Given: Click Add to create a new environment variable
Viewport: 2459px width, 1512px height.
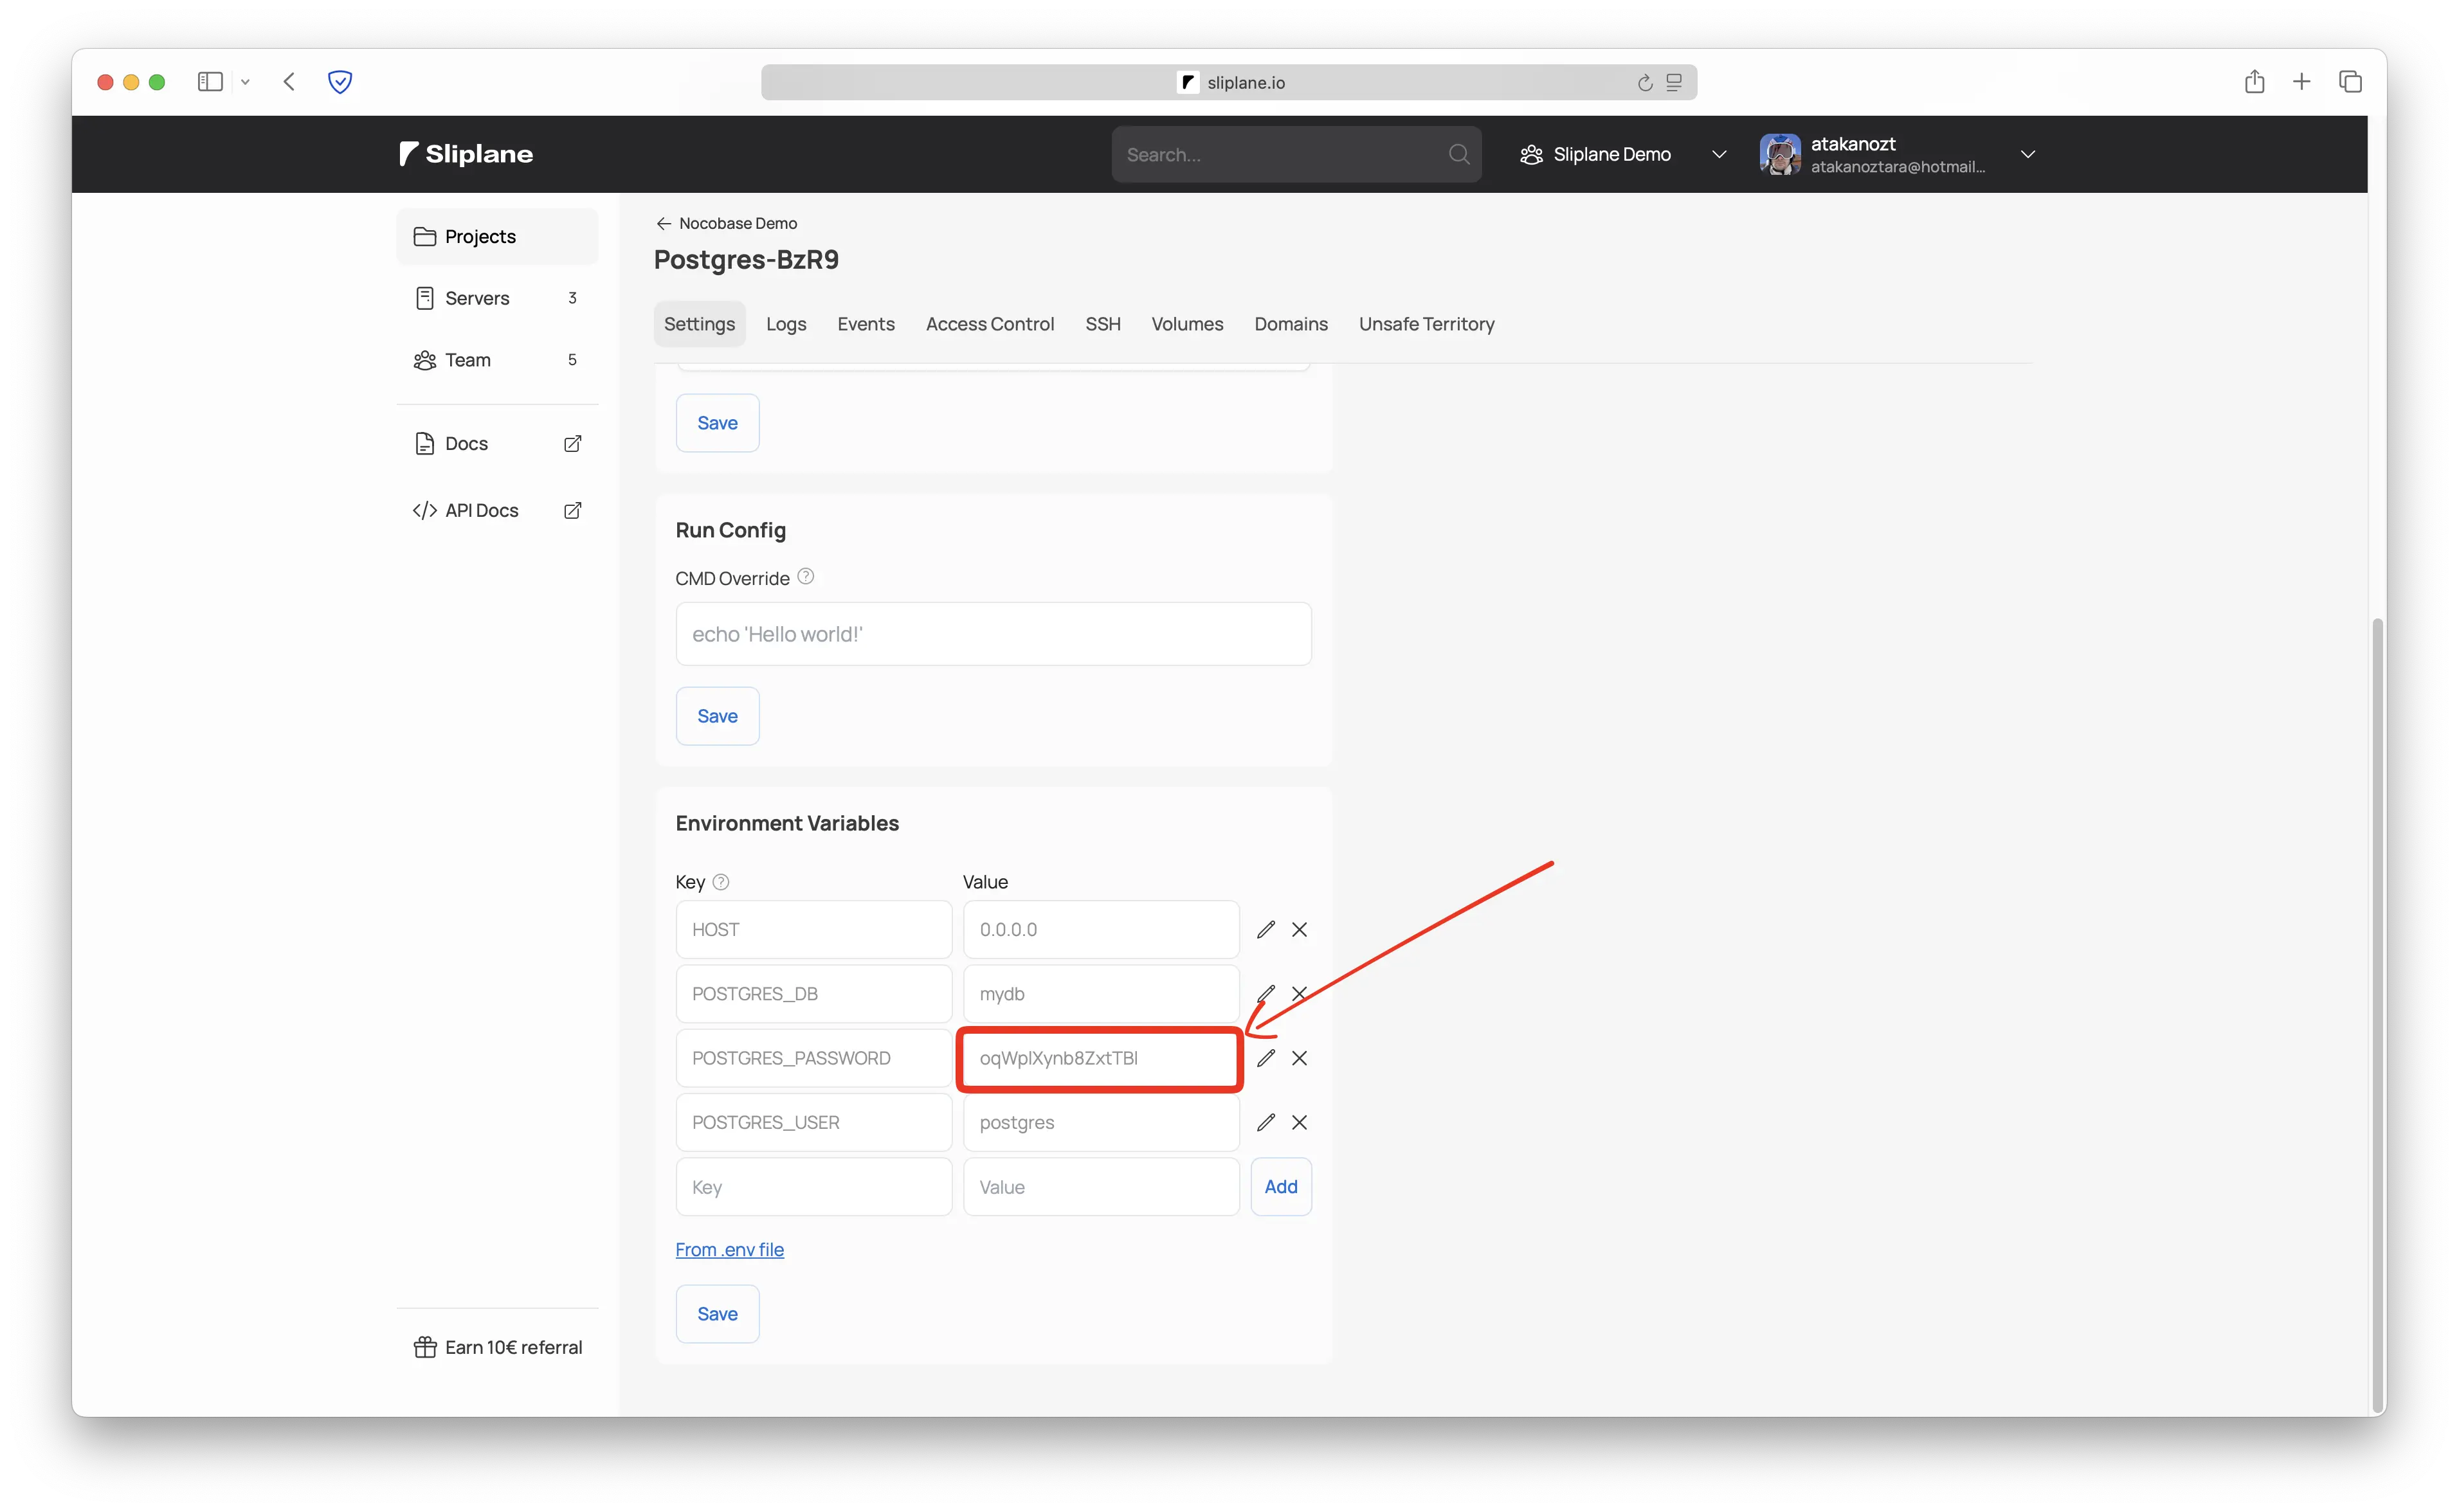Looking at the screenshot, I should click(x=1281, y=1186).
